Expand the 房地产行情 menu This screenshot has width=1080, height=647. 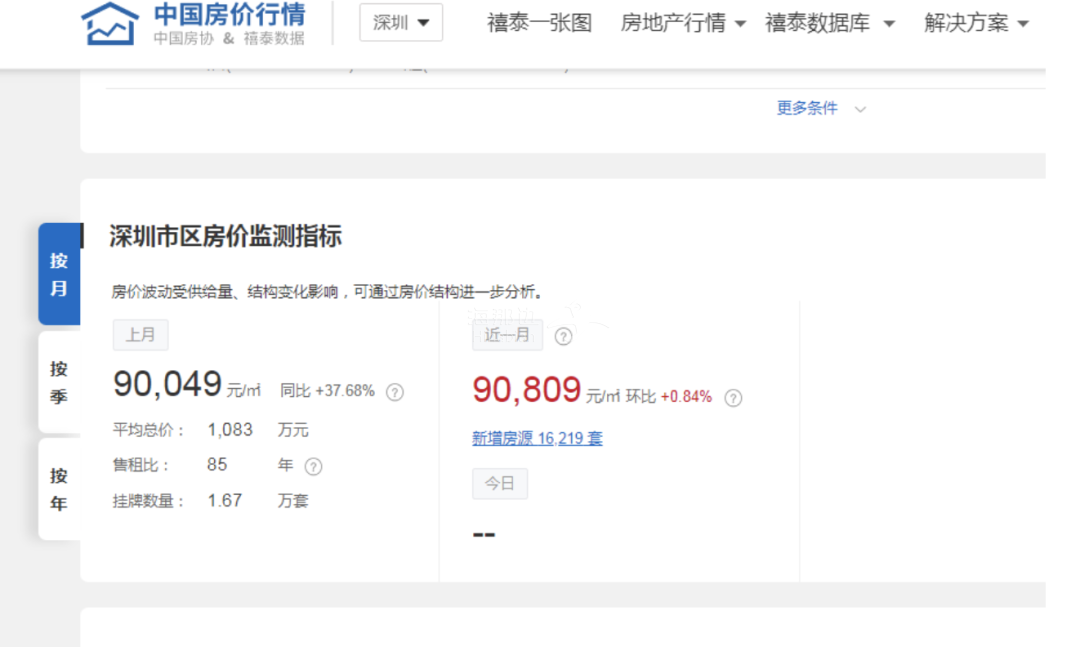pos(683,23)
